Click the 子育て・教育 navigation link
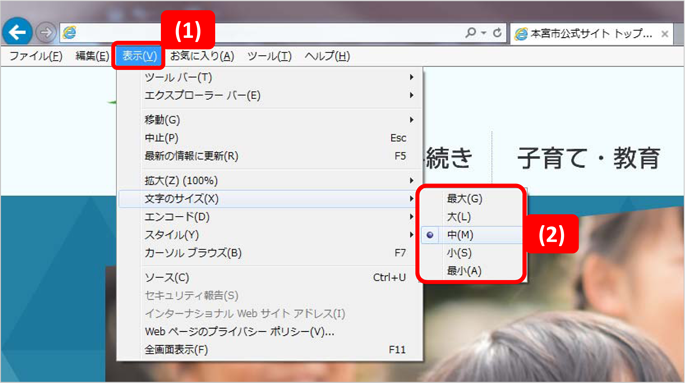This screenshot has width=685, height=383. click(588, 158)
